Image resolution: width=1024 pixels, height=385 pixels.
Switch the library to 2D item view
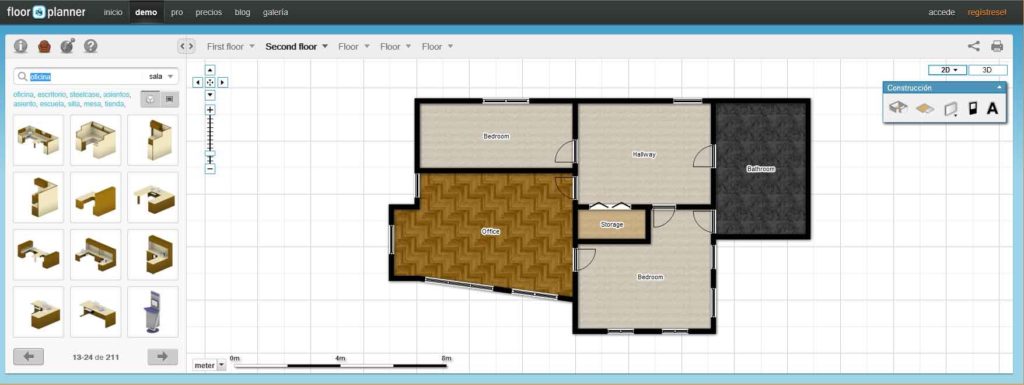170,99
